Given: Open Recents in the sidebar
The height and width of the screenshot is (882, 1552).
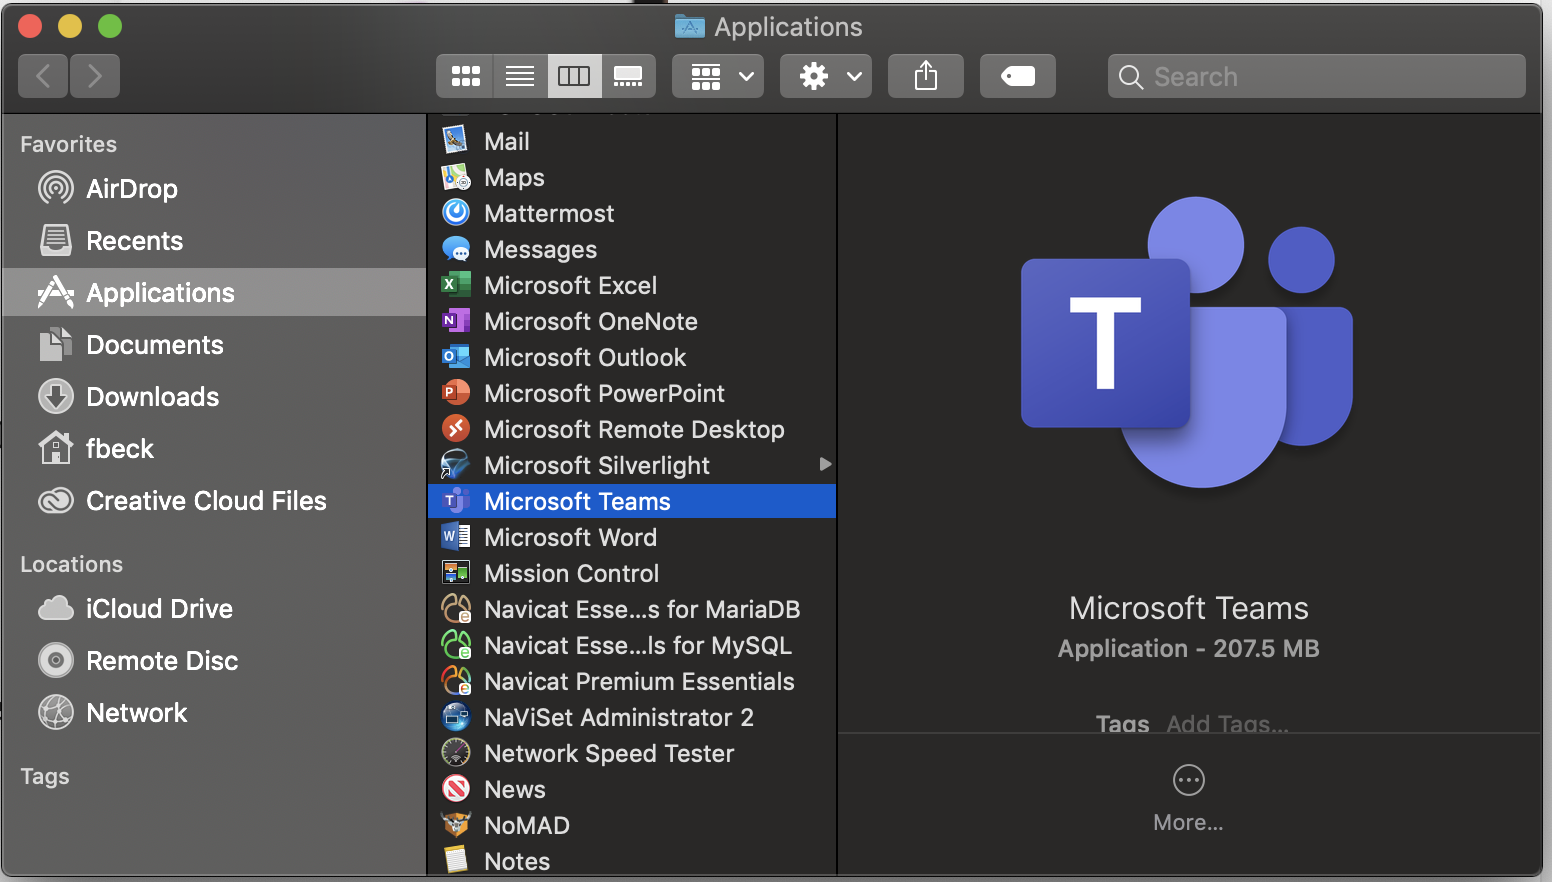Looking at the screenshot, I should 214,241.
